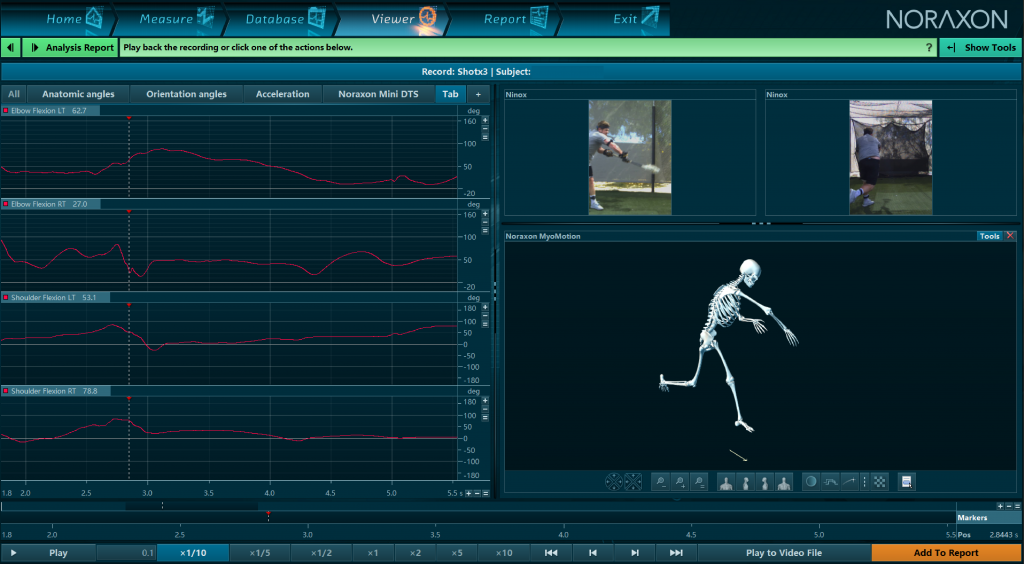Screen dimensions: 1024x564
Task: Zoom in Shoulder Flexion RT amplitude axis
Action: (485, 400)
